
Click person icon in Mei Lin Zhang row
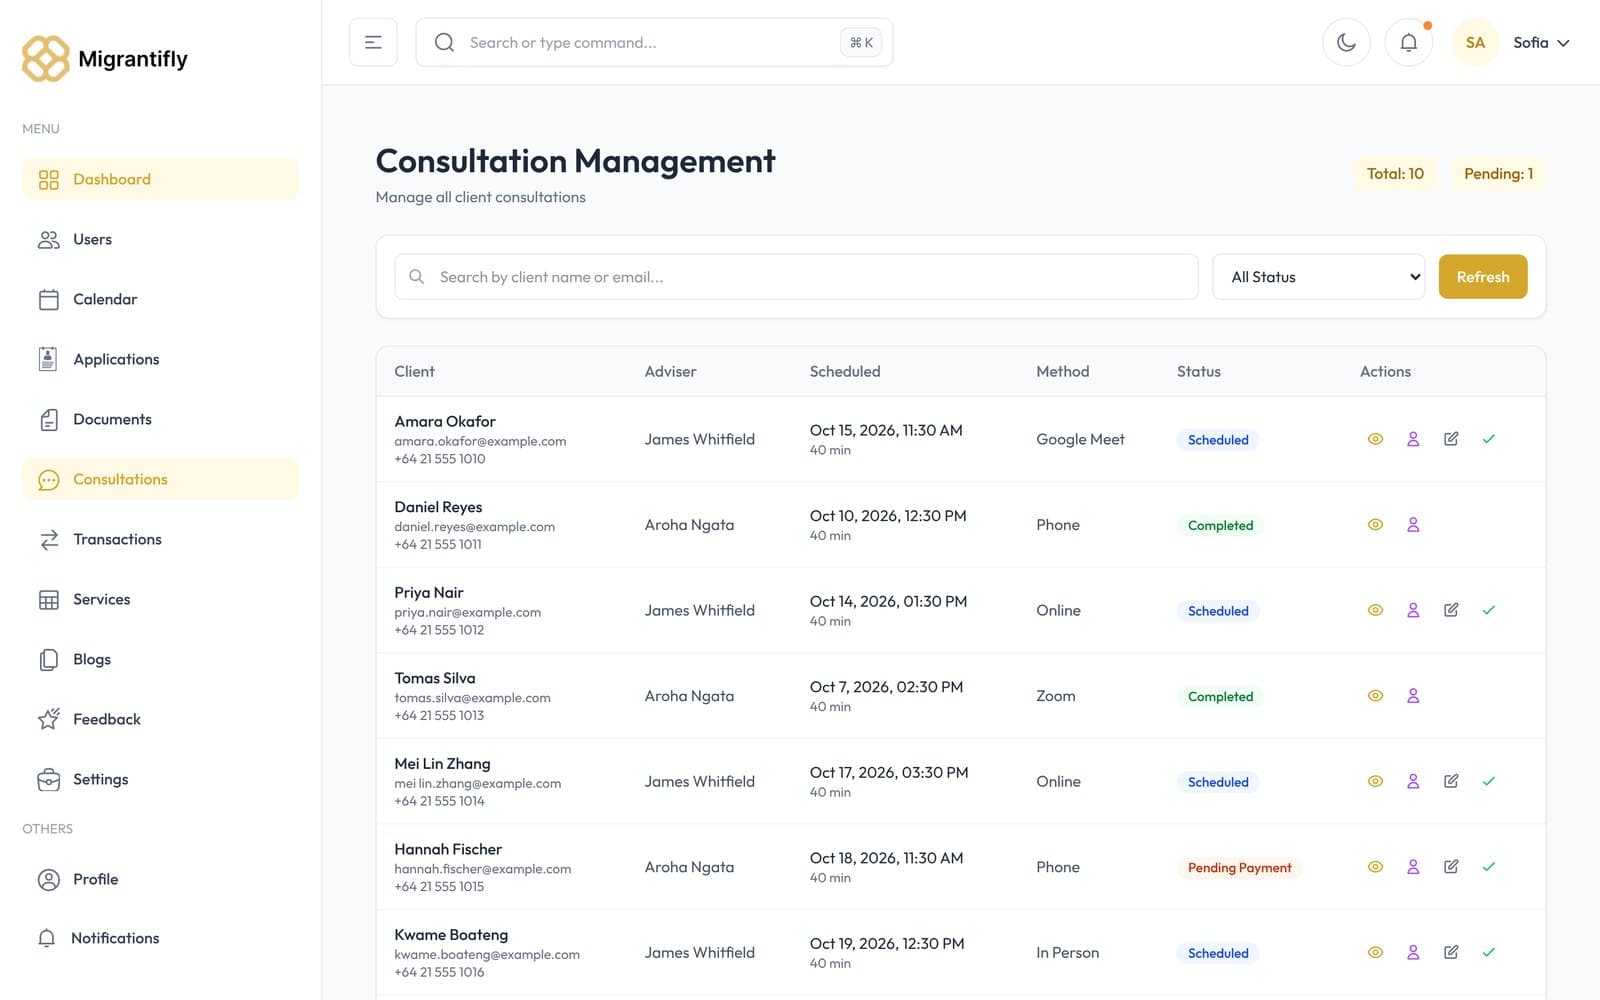click(1413, 781)
